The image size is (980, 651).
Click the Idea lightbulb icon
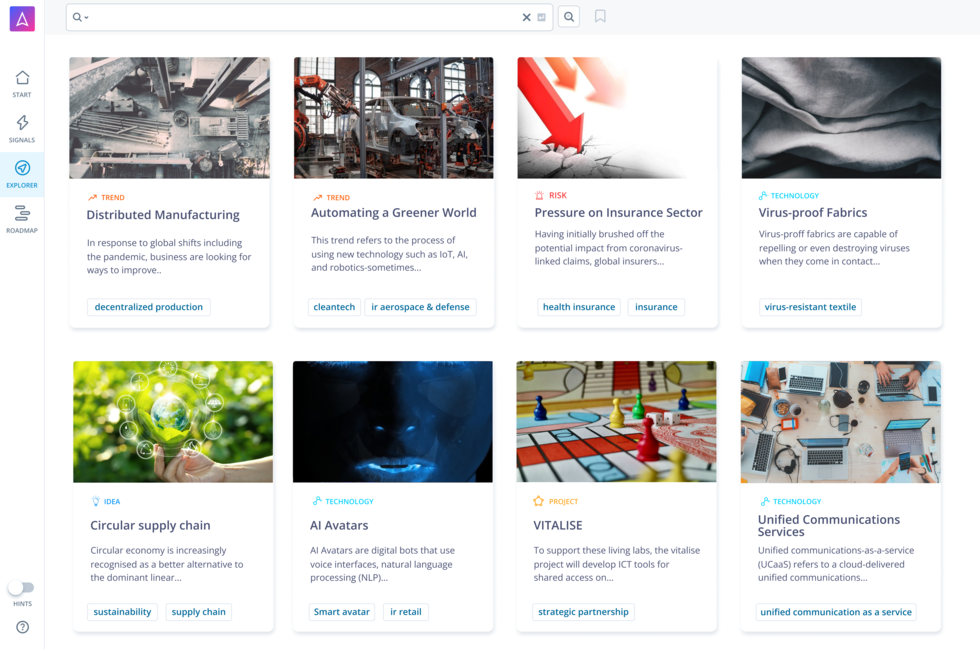pyautogui.click(x=96, y=501)
